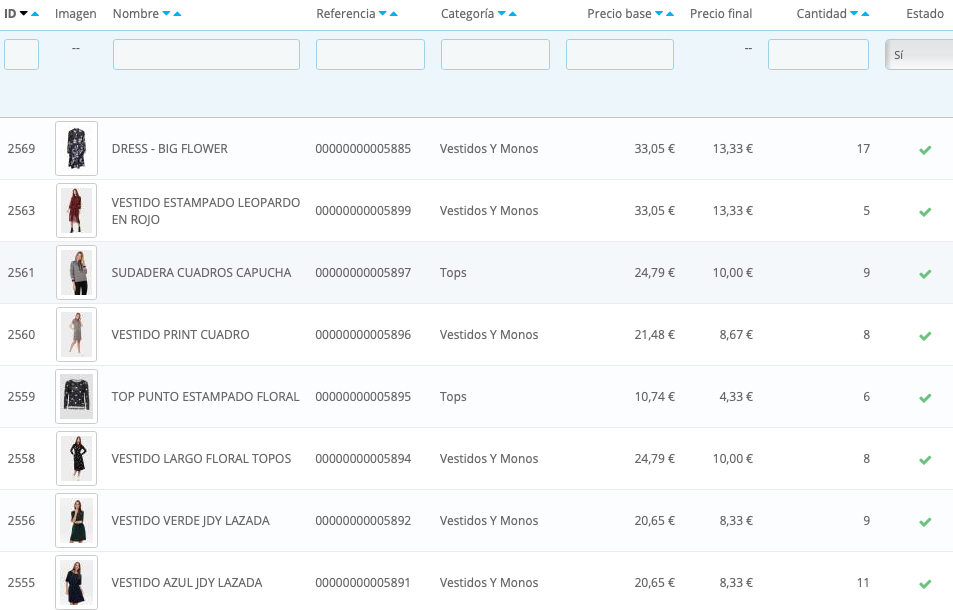This screenshot has height=610, width=953.
Task: Sort ID column descending arrow
Action: [24, 13]
